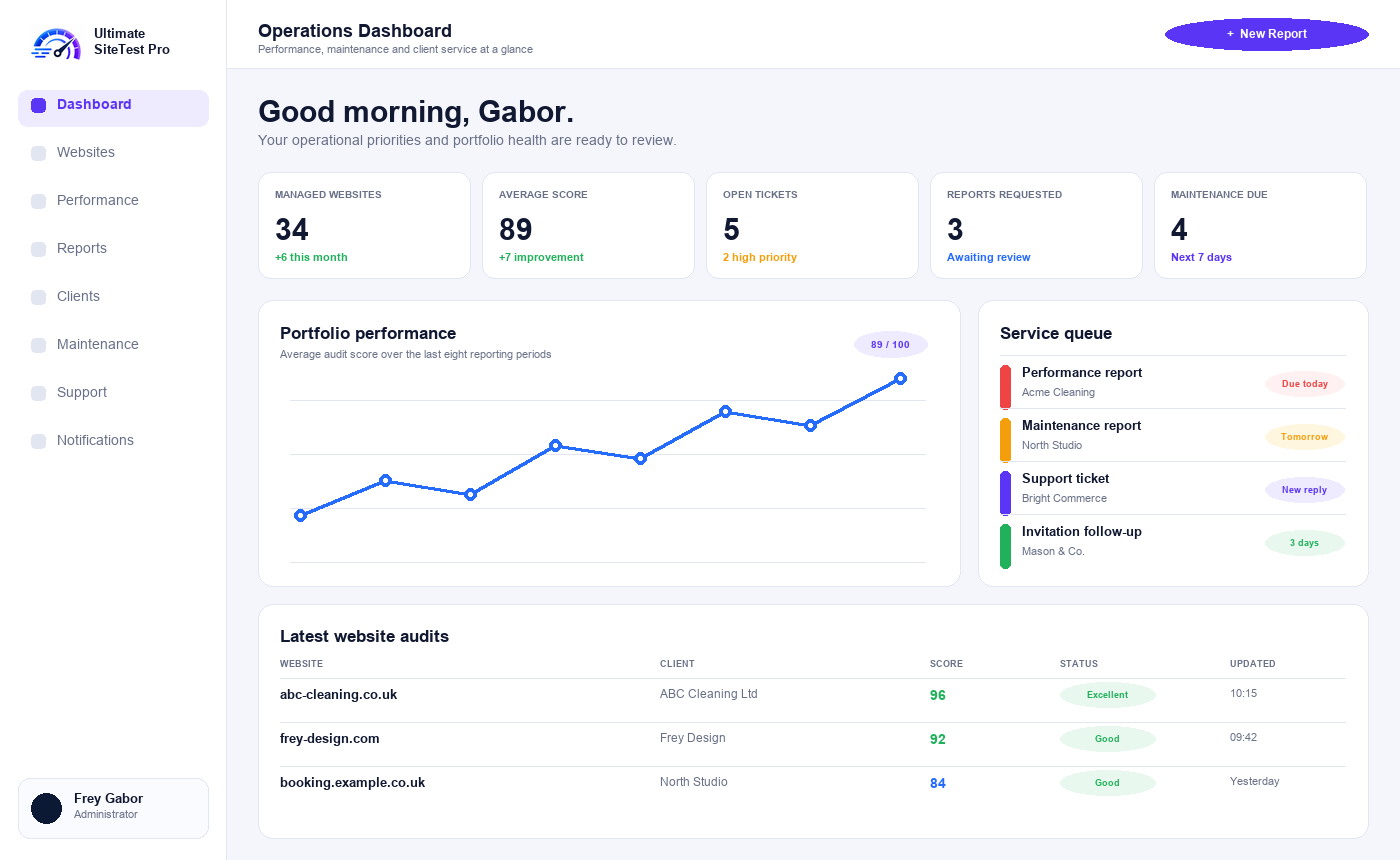Click the 3 days badge

tap(1305, 543)
